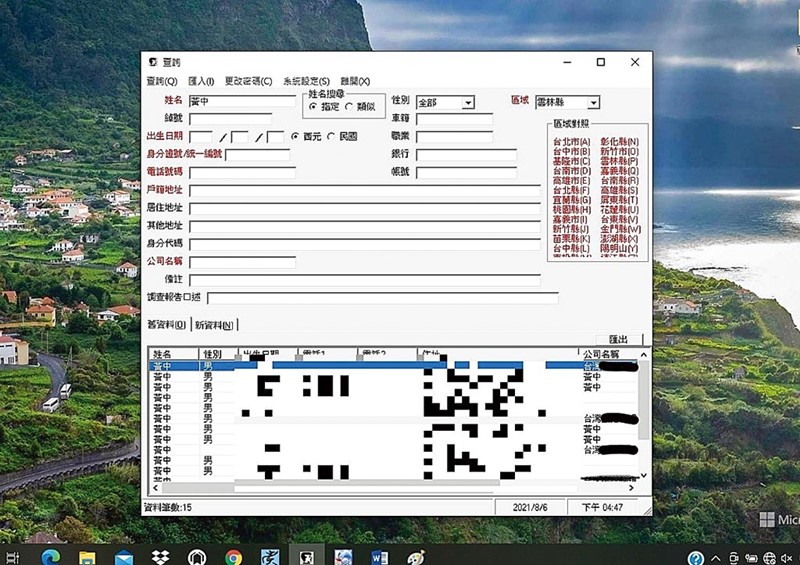The height and width of the screenshot is (565, 800).
Task: Click the Dropbox icon in the taskbar
Action: tap(160, 557)
